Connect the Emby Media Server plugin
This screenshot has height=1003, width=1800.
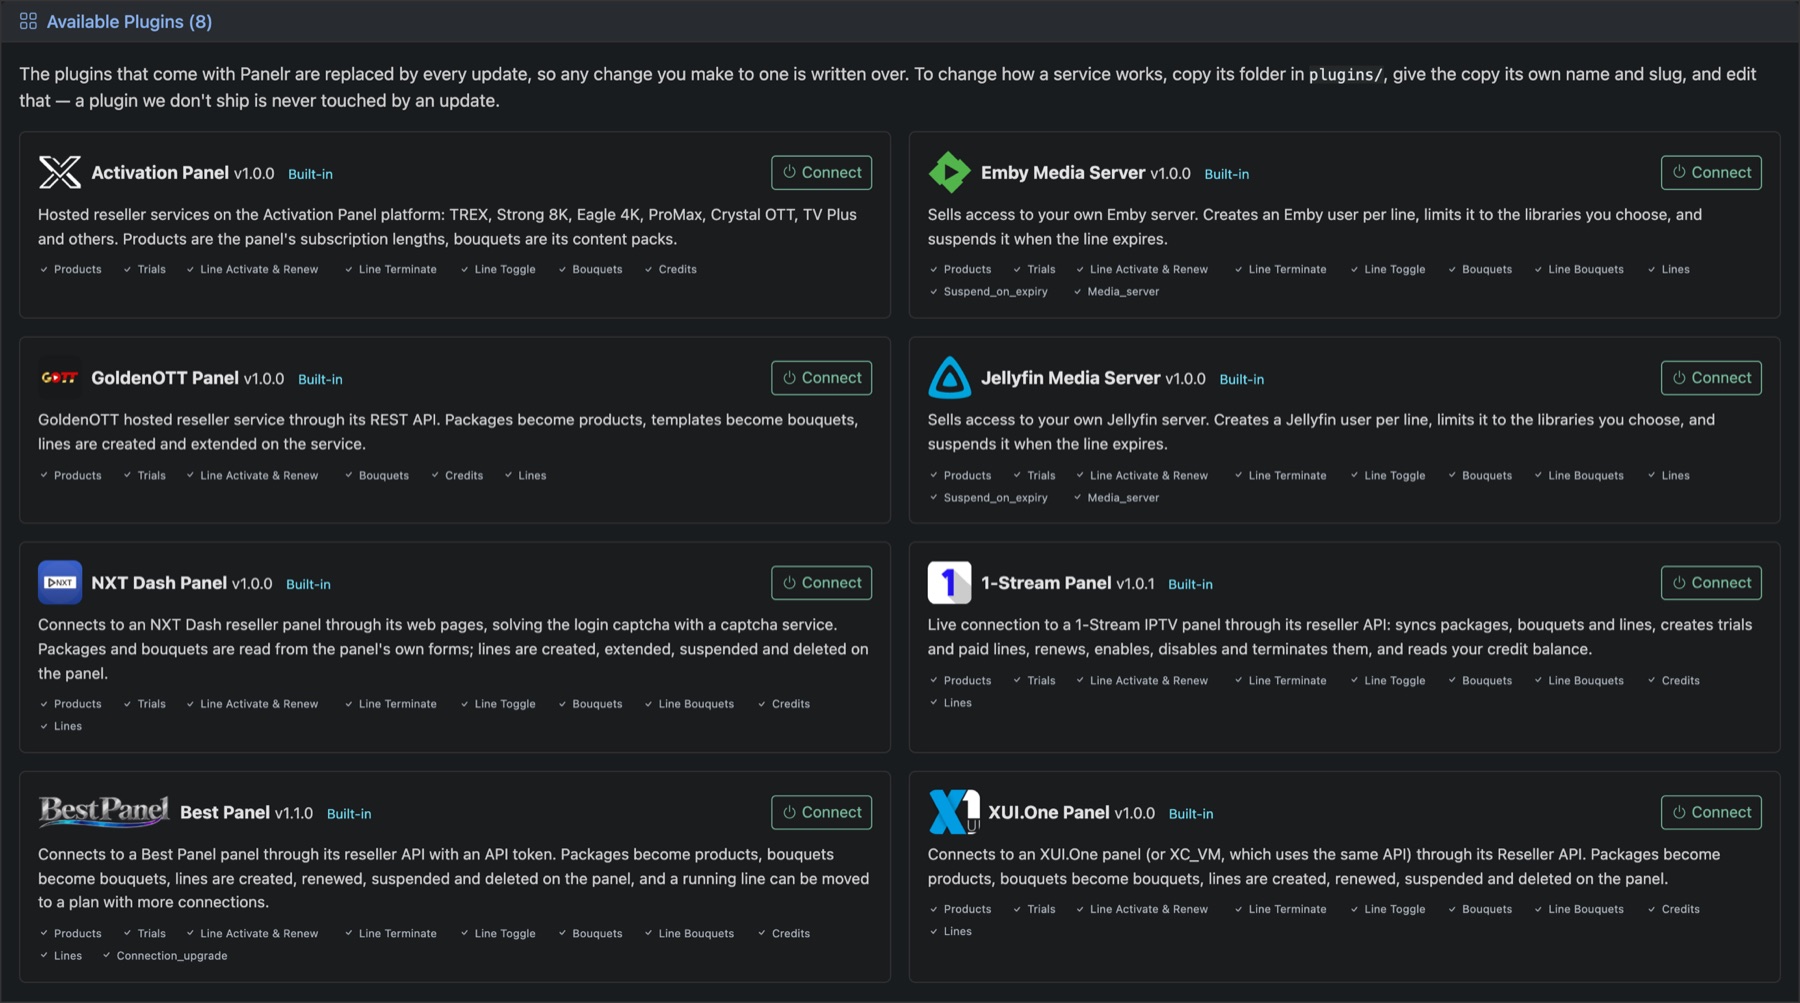pyautogui.click(x=1711, y=172)
